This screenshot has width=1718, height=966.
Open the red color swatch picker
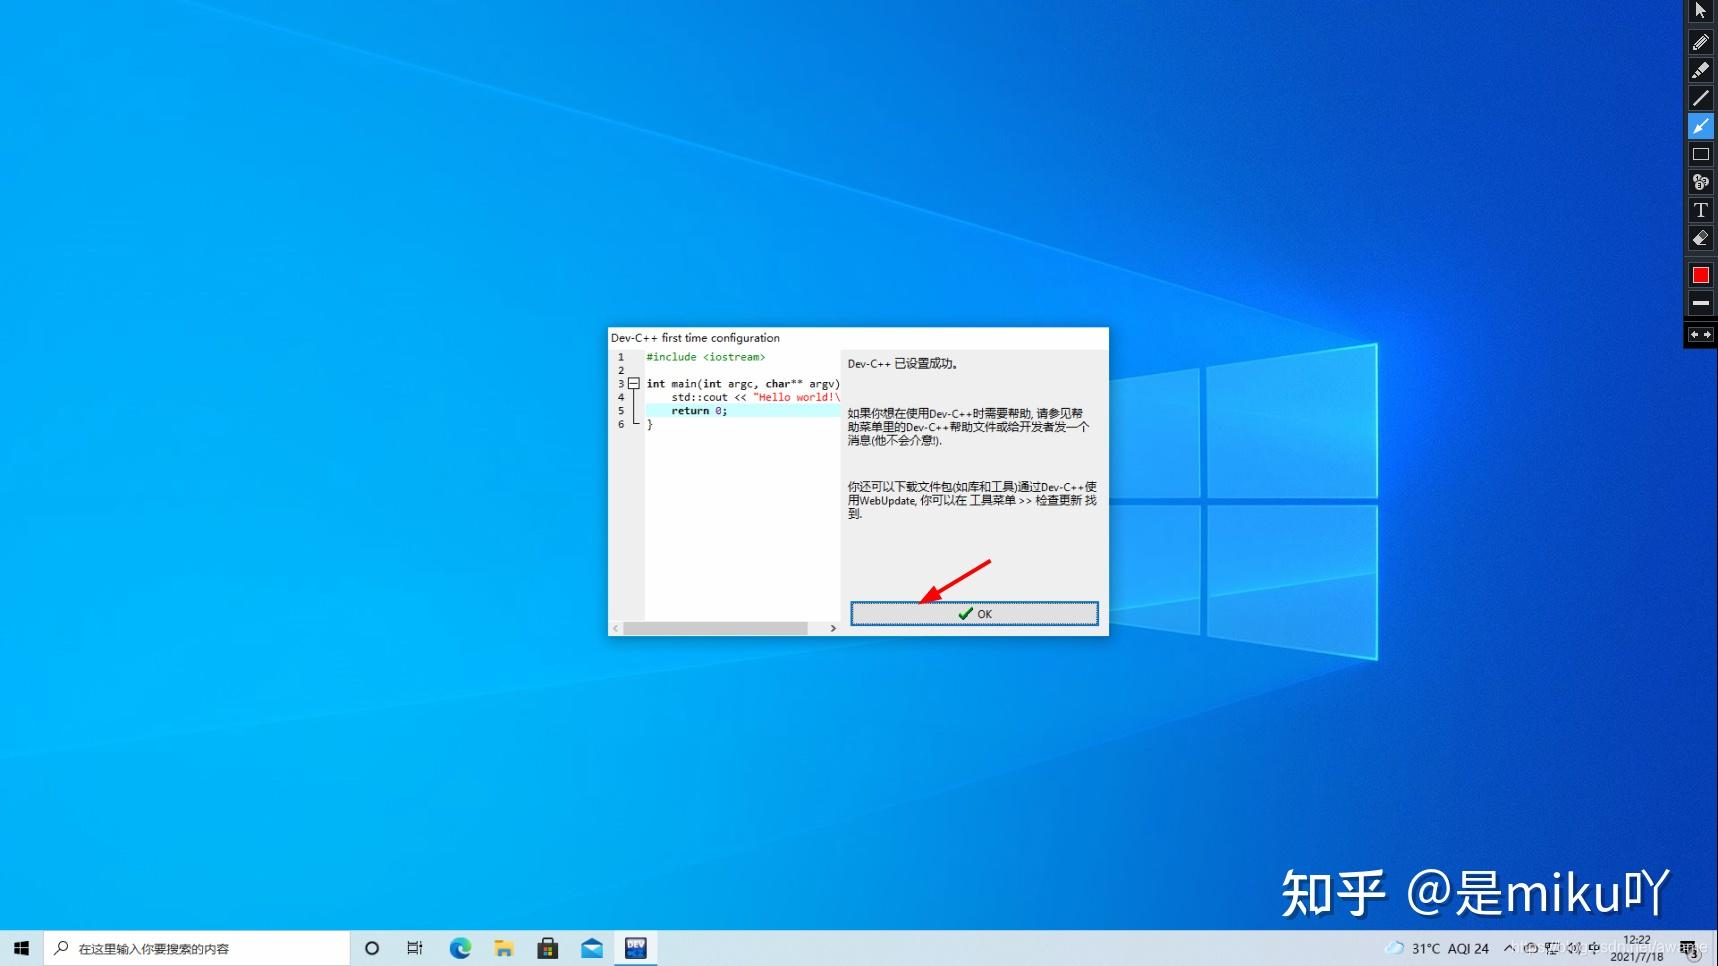tap(1701, 274)
